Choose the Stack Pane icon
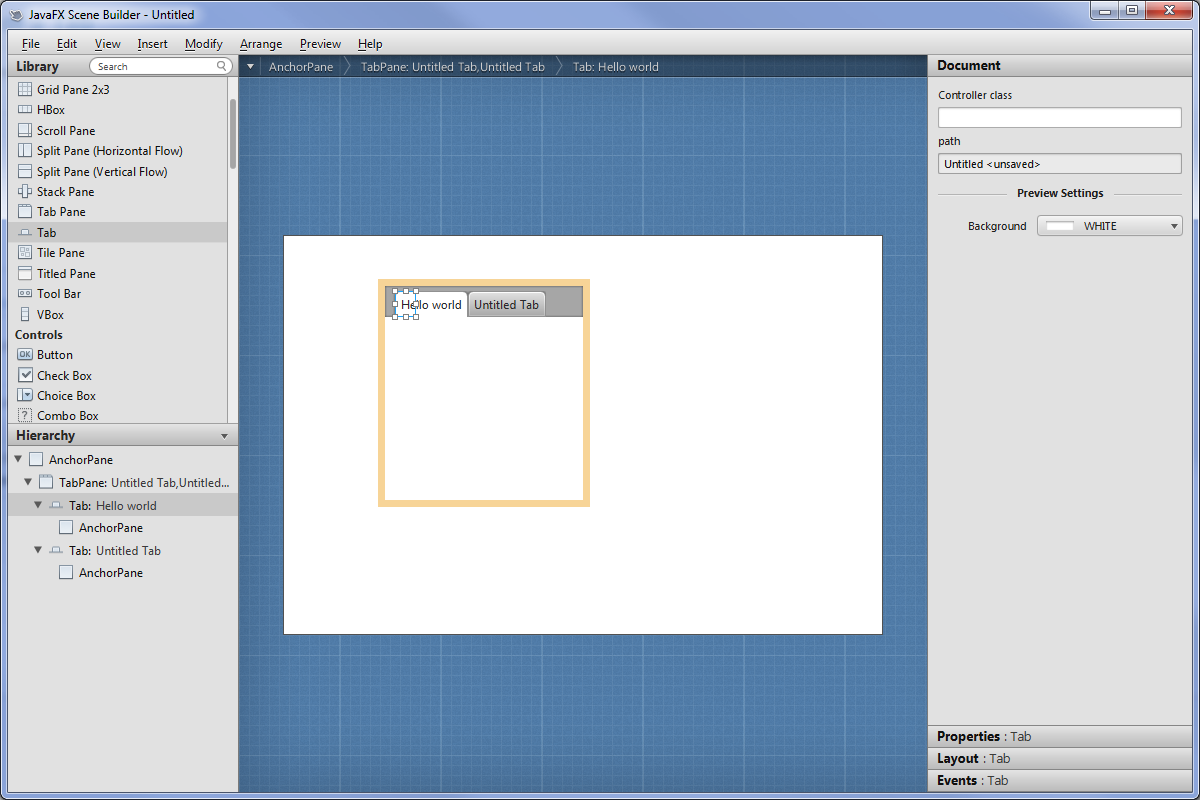 click(x=25, y=192)
